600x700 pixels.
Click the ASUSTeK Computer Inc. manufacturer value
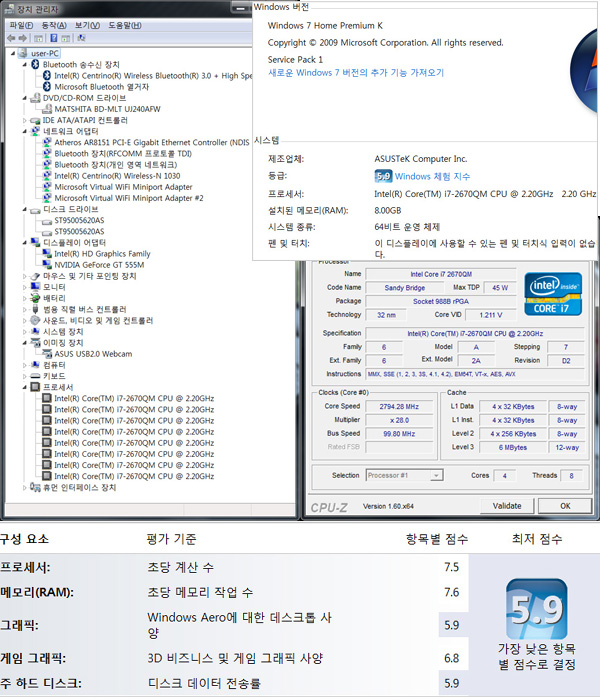(x=421, y=159)
